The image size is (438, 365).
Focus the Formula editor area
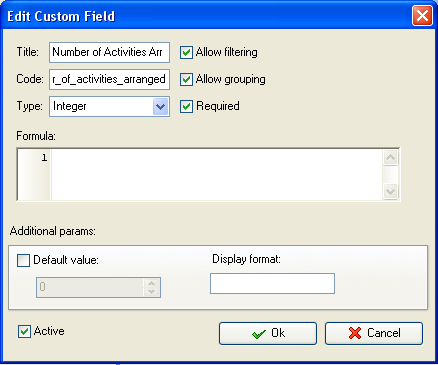coord(217,175)
